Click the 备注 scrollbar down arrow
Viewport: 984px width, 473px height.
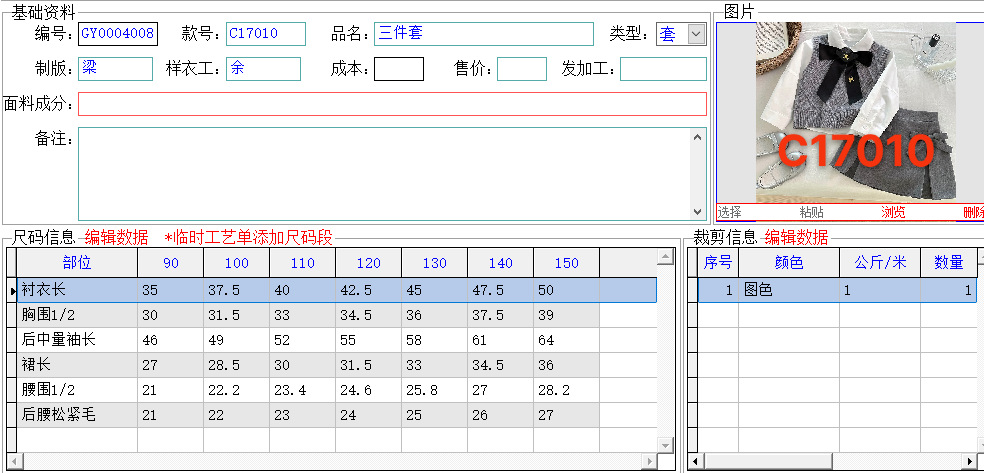(x=698, y=212)
